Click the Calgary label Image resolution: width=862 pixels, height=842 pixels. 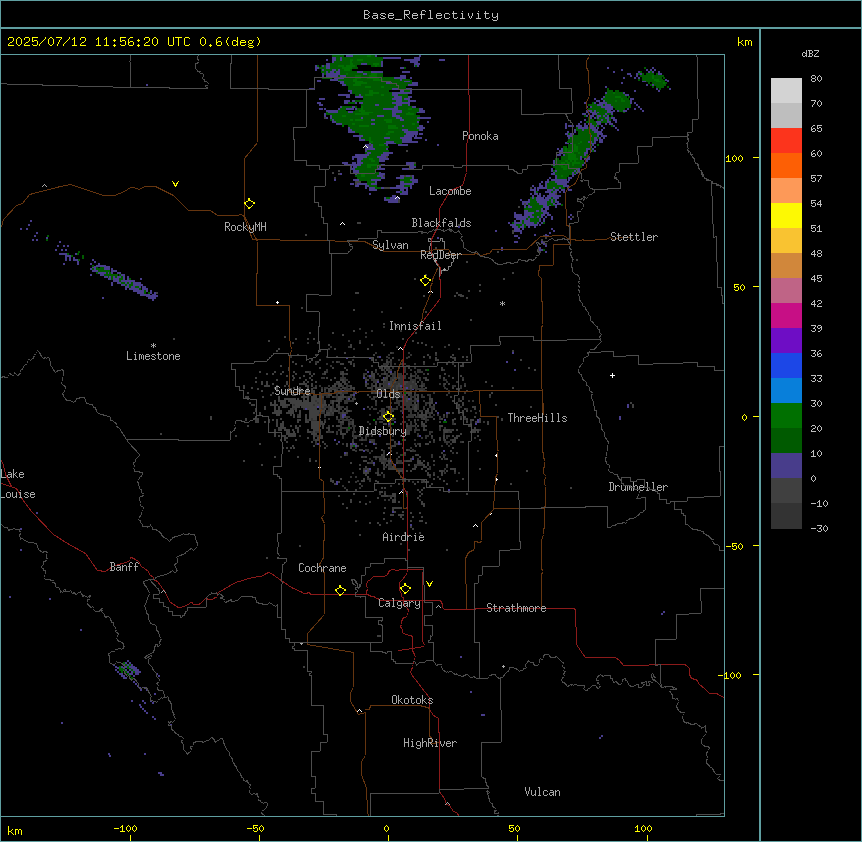click(x=399, y=603)
